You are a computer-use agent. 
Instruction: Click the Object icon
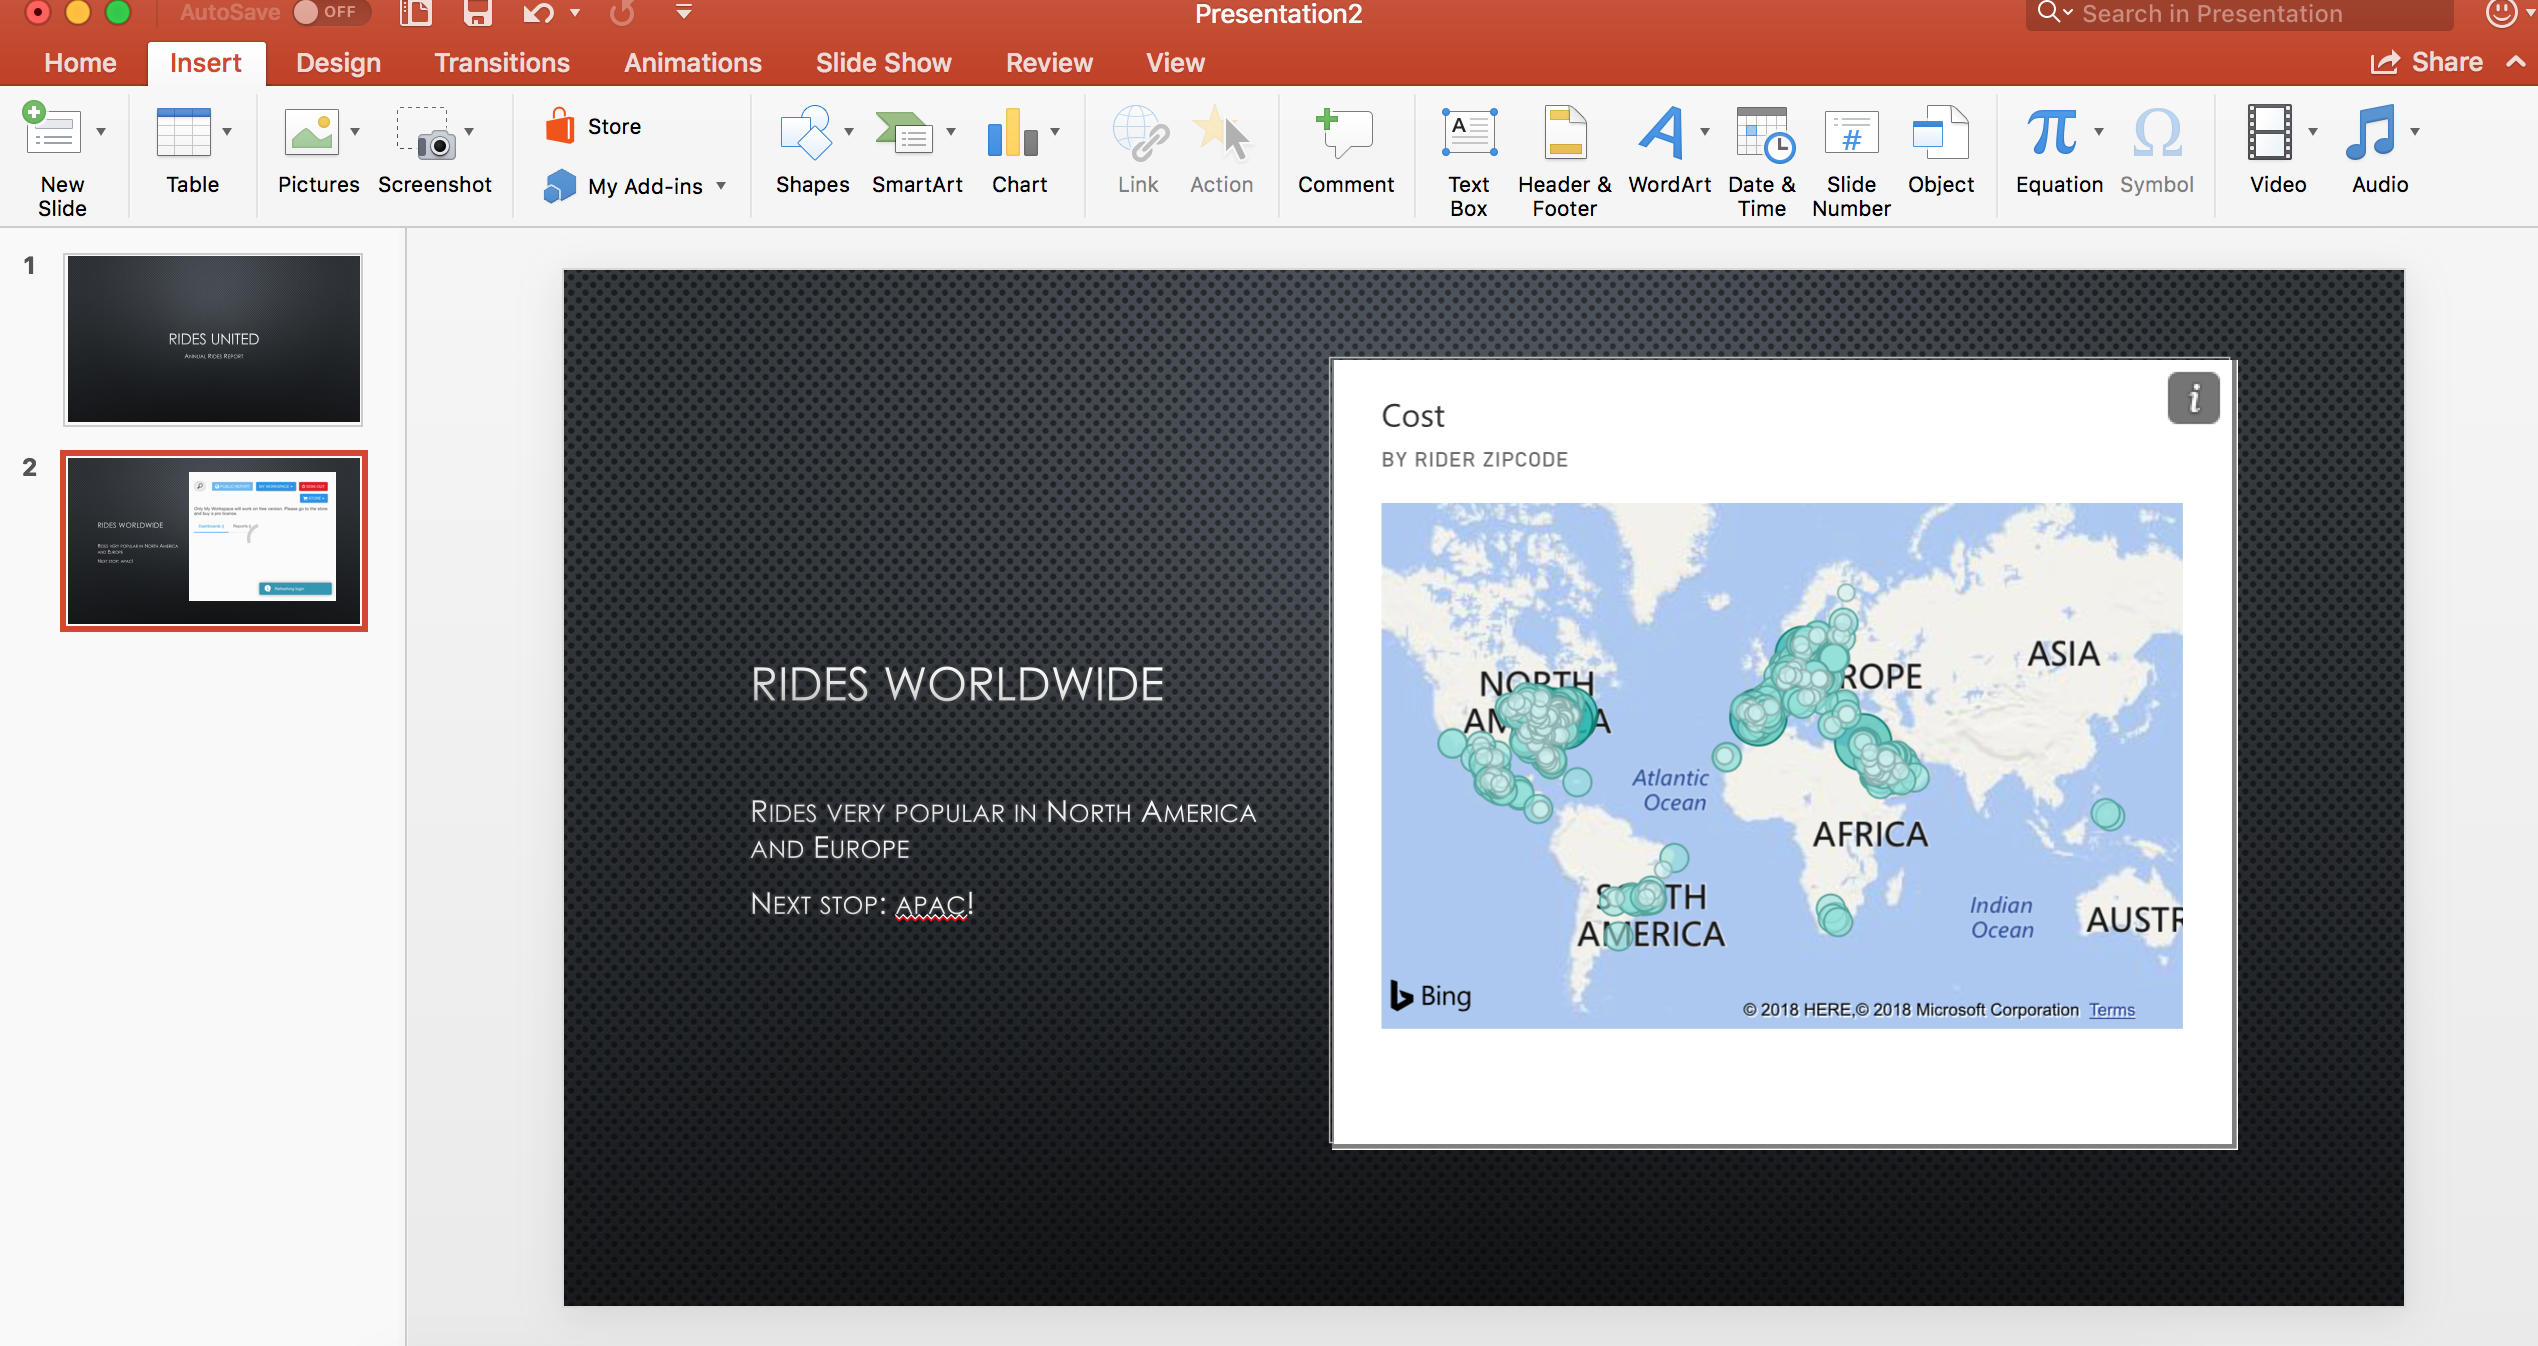click(x=1940, y=134)
